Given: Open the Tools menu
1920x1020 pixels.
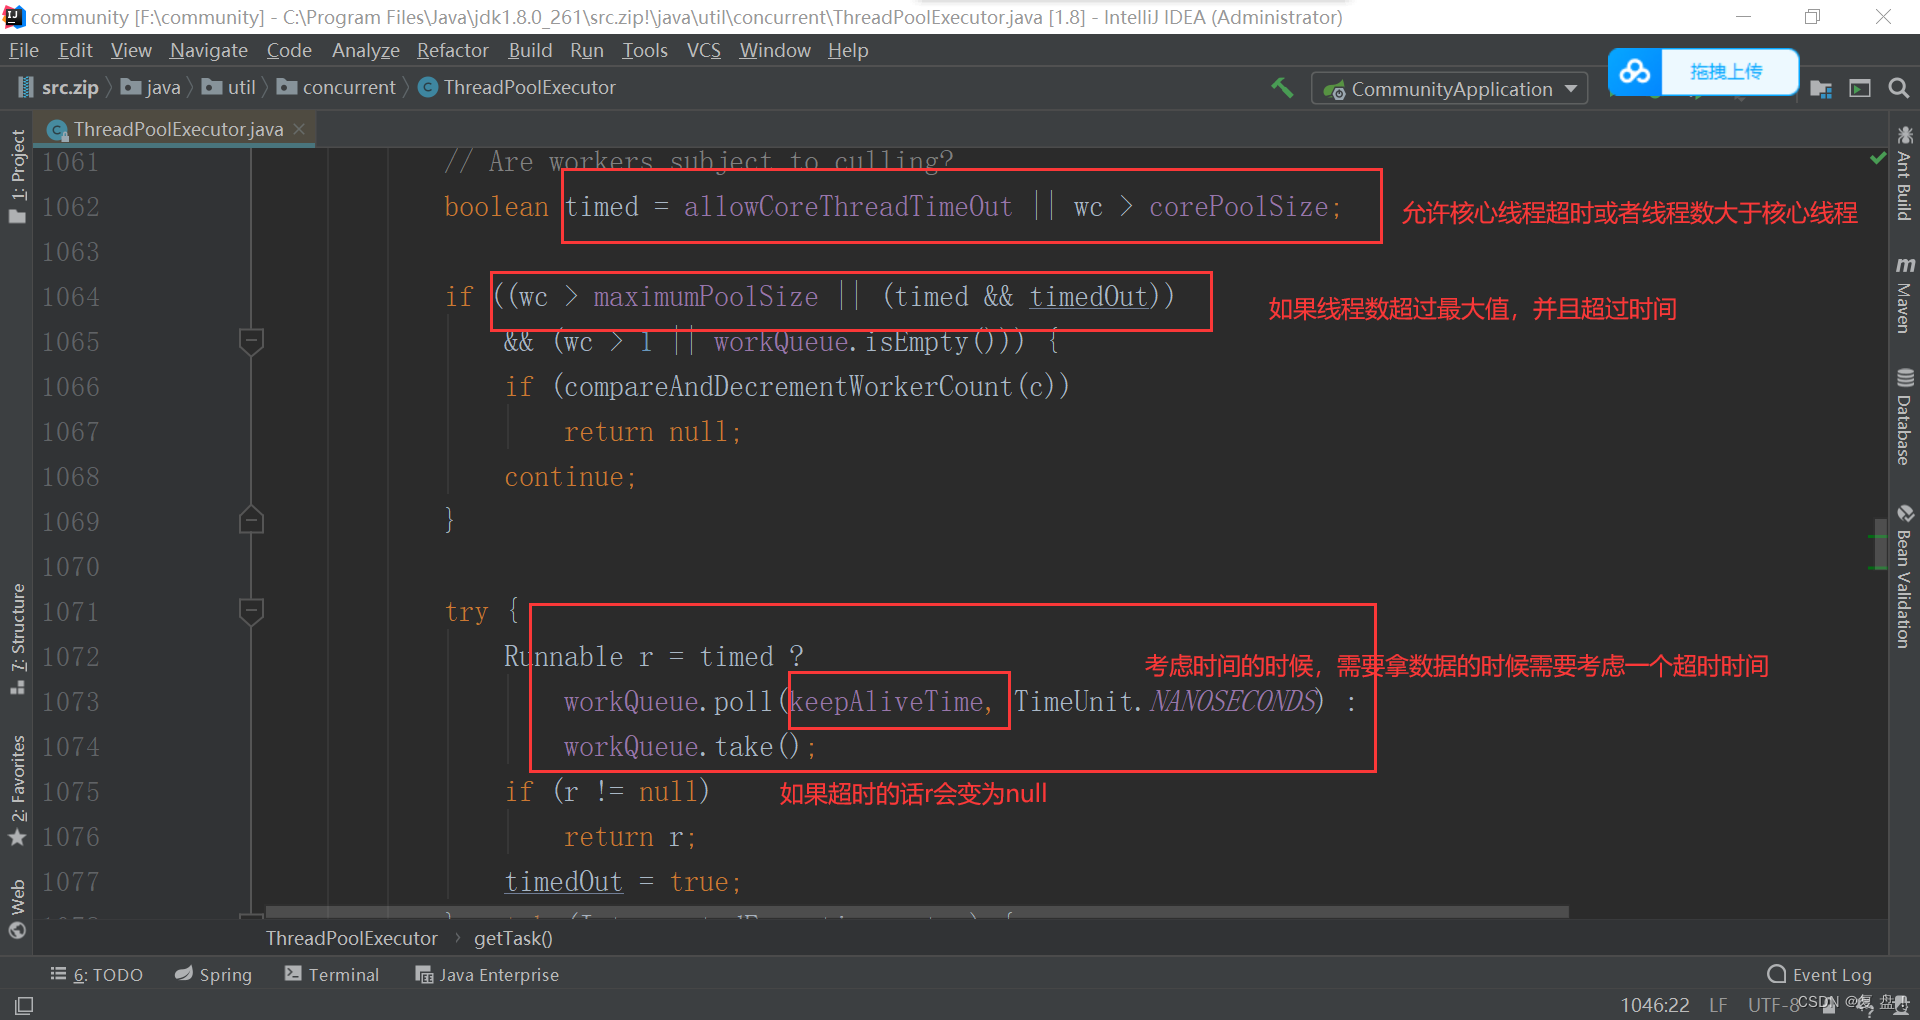Looking at the screenshot, I should click(x=645, y=51).
